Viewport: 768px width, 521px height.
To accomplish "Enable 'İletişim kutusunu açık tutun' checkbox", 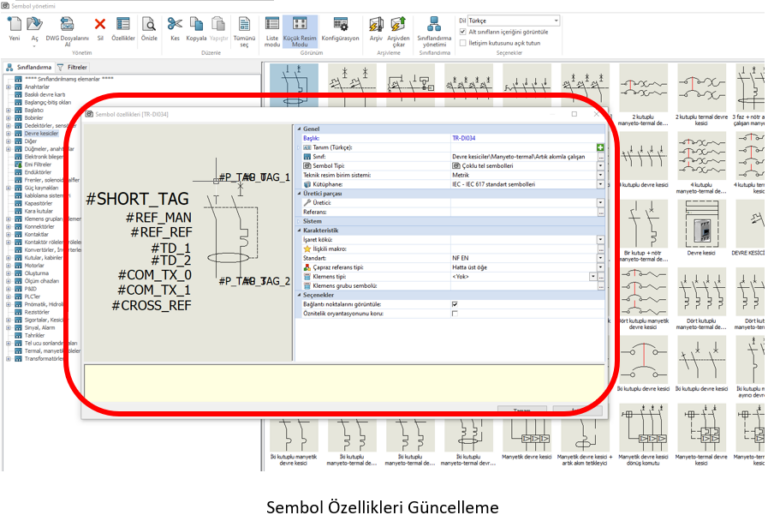I will click(x=463, y=43).
